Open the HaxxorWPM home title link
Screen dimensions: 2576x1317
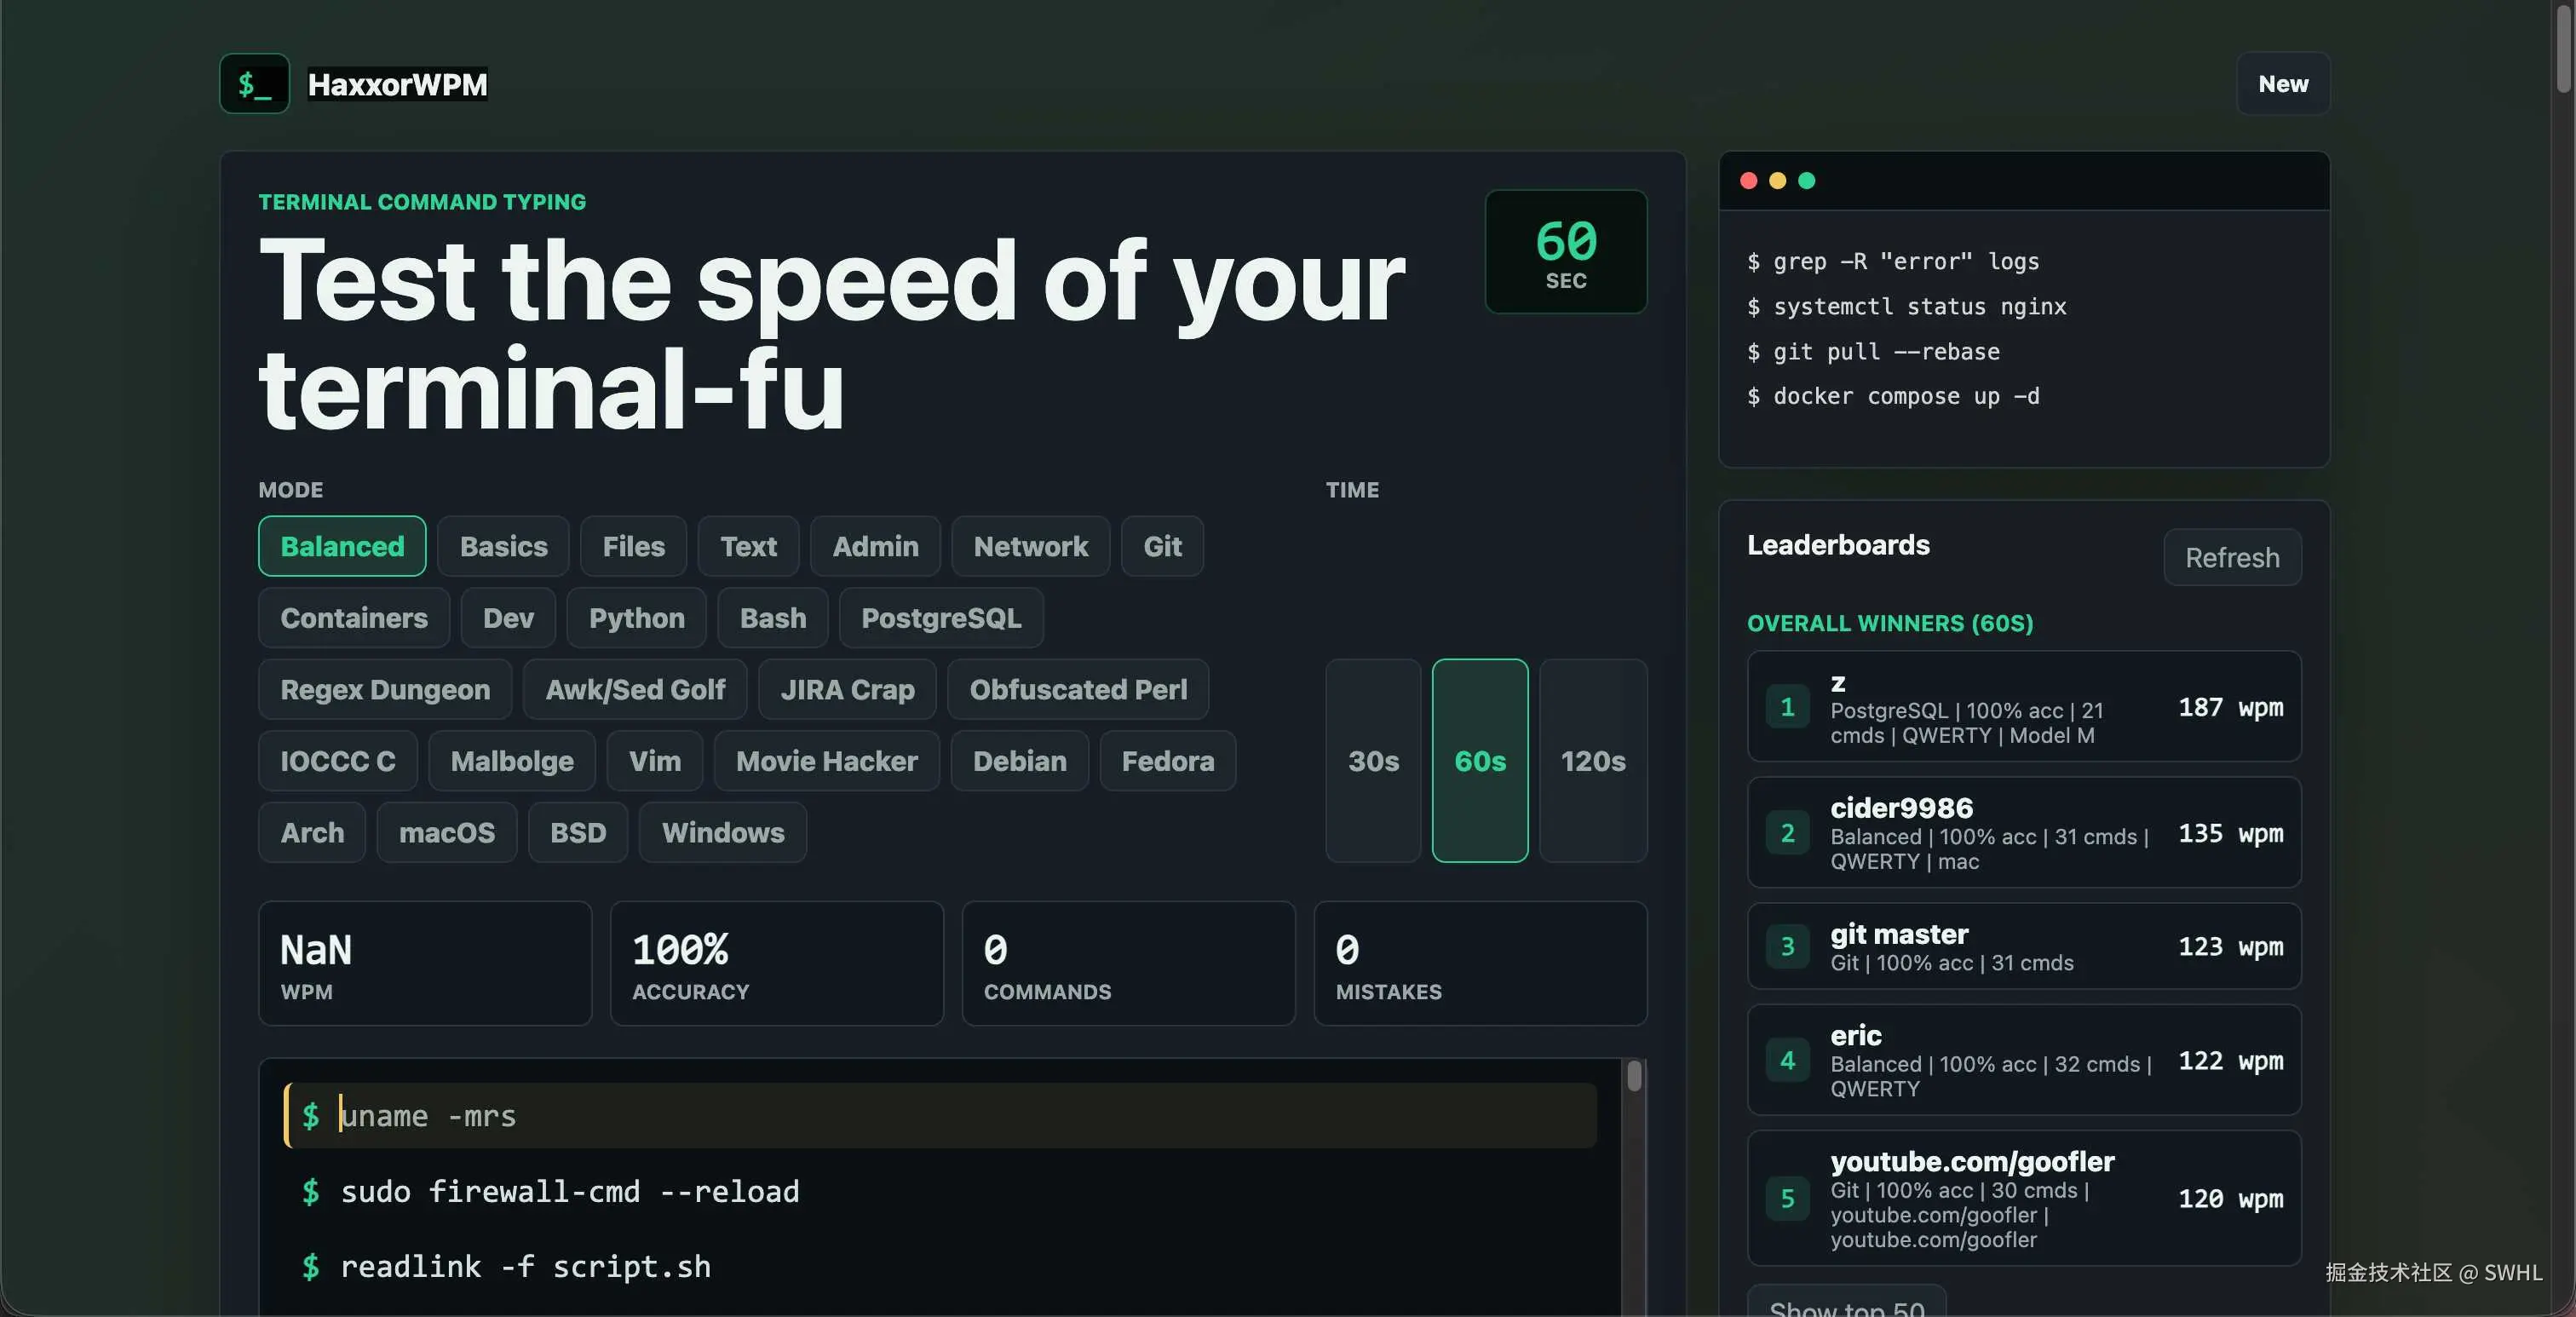point(397,84)
